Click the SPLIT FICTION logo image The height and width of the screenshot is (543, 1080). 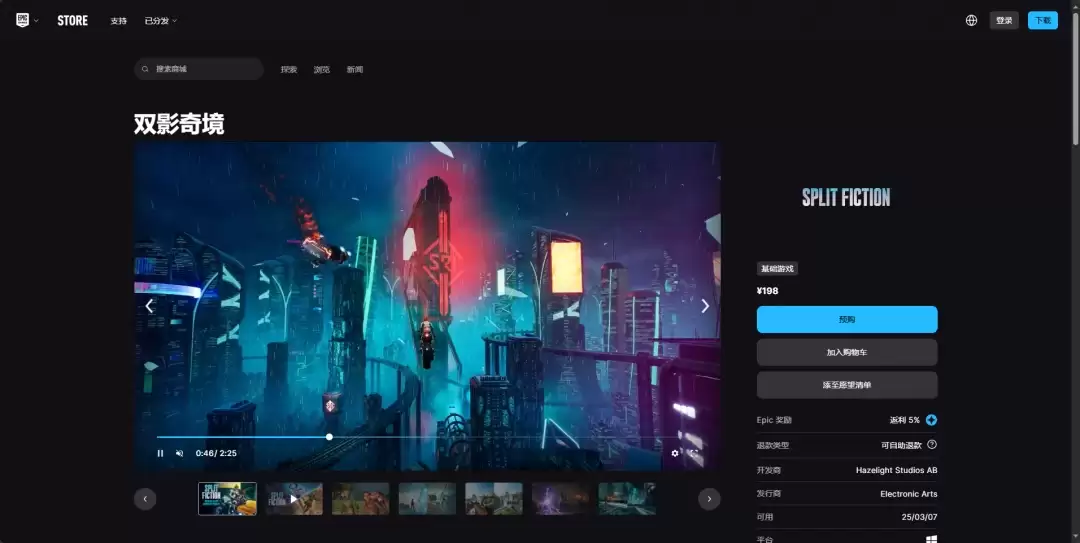846,198
